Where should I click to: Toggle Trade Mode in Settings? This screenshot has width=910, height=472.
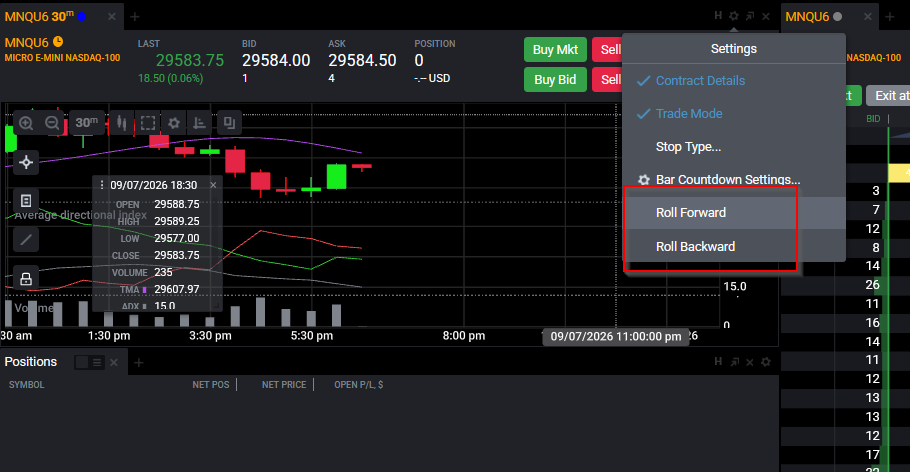734,114
